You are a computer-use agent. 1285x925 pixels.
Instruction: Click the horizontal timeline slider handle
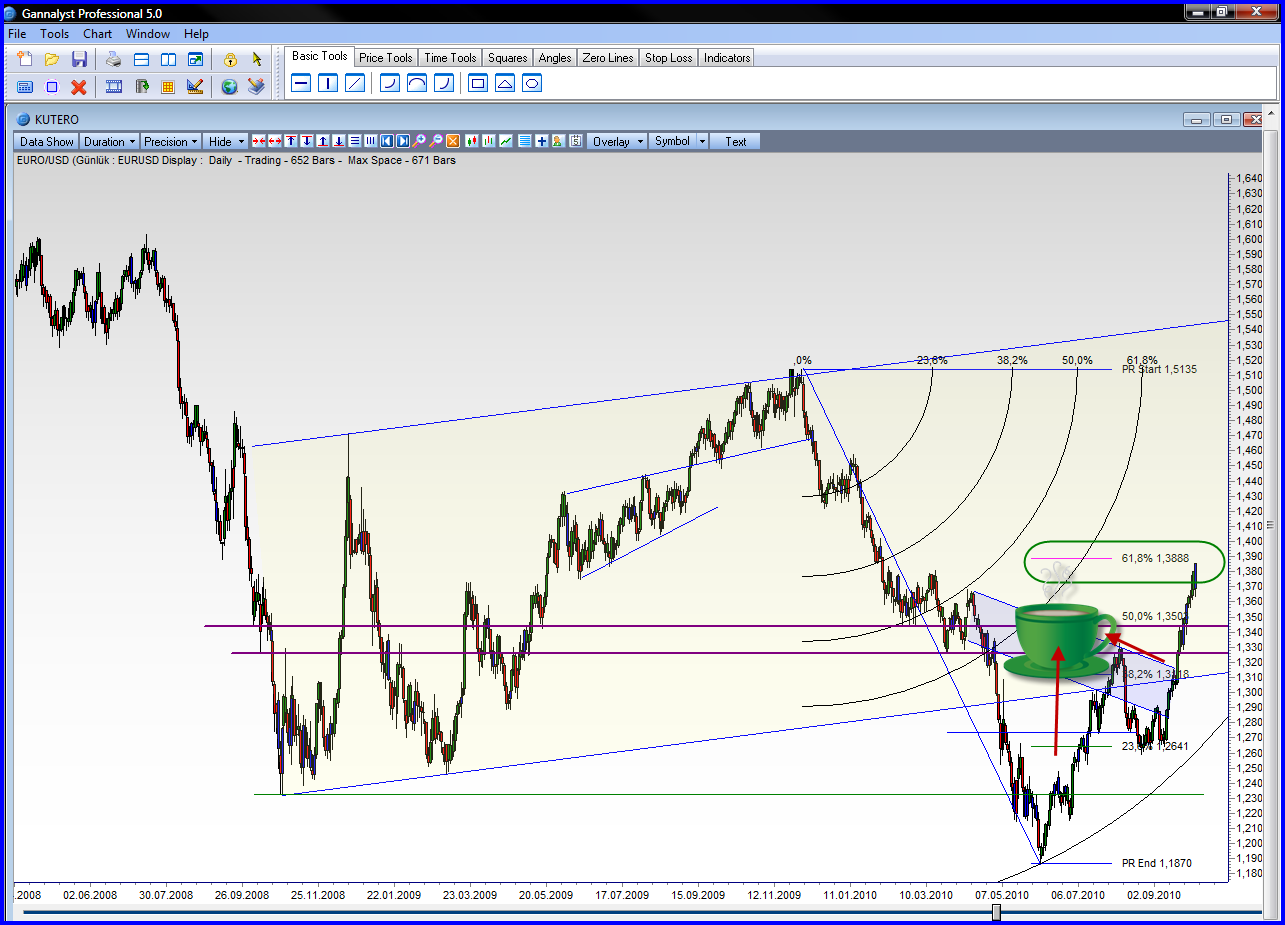tap(996, 912)
